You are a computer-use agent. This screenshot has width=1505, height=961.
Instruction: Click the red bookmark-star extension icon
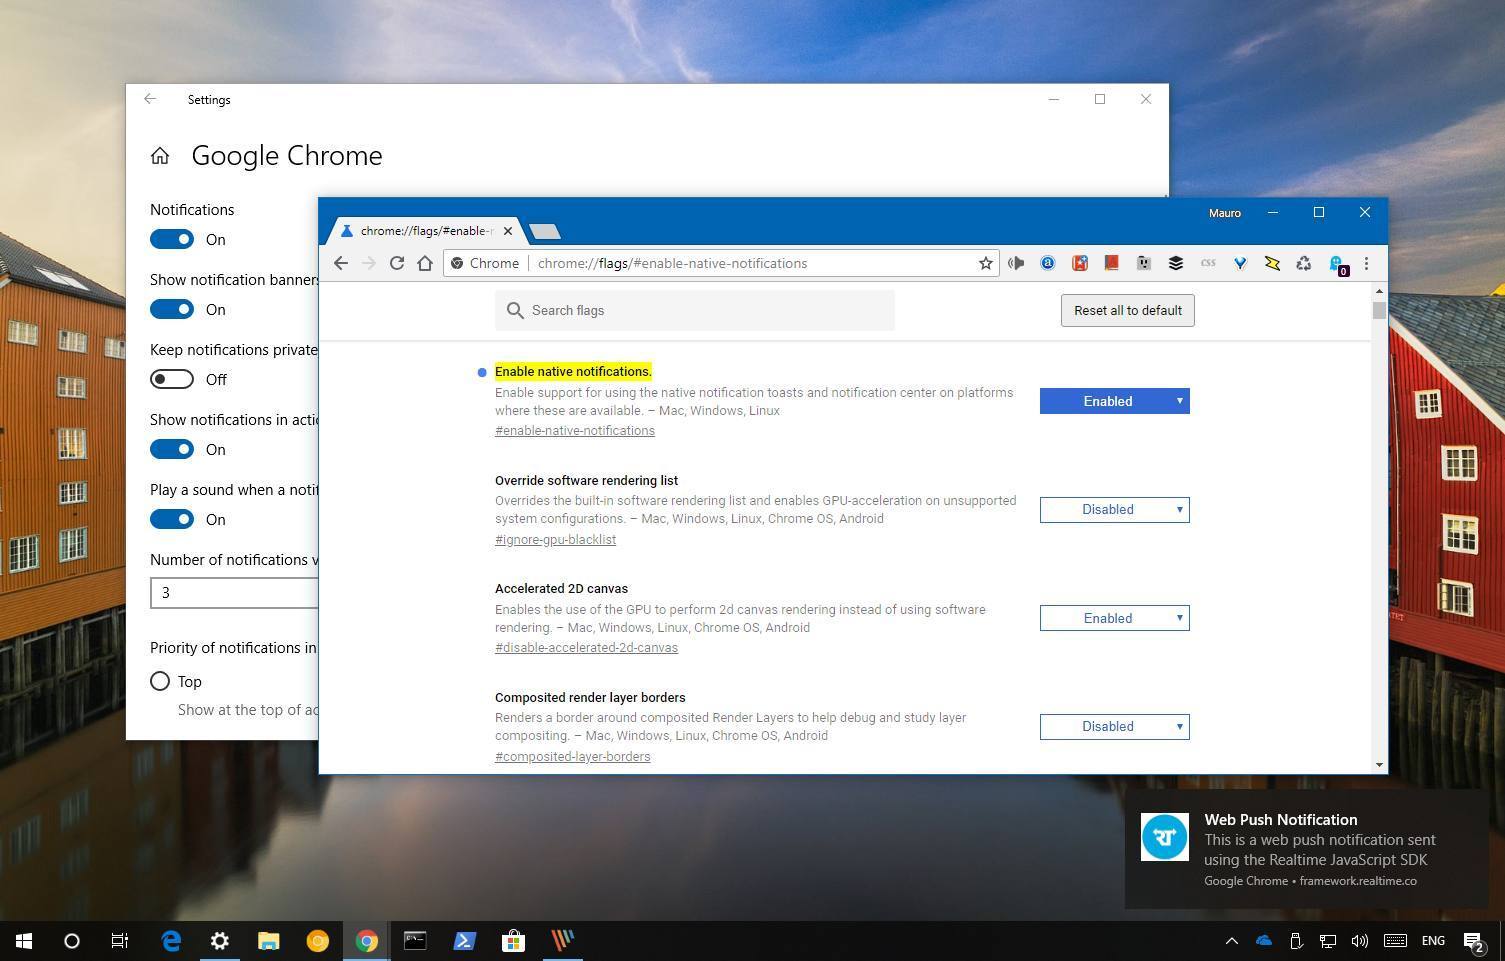[1080, 263]
